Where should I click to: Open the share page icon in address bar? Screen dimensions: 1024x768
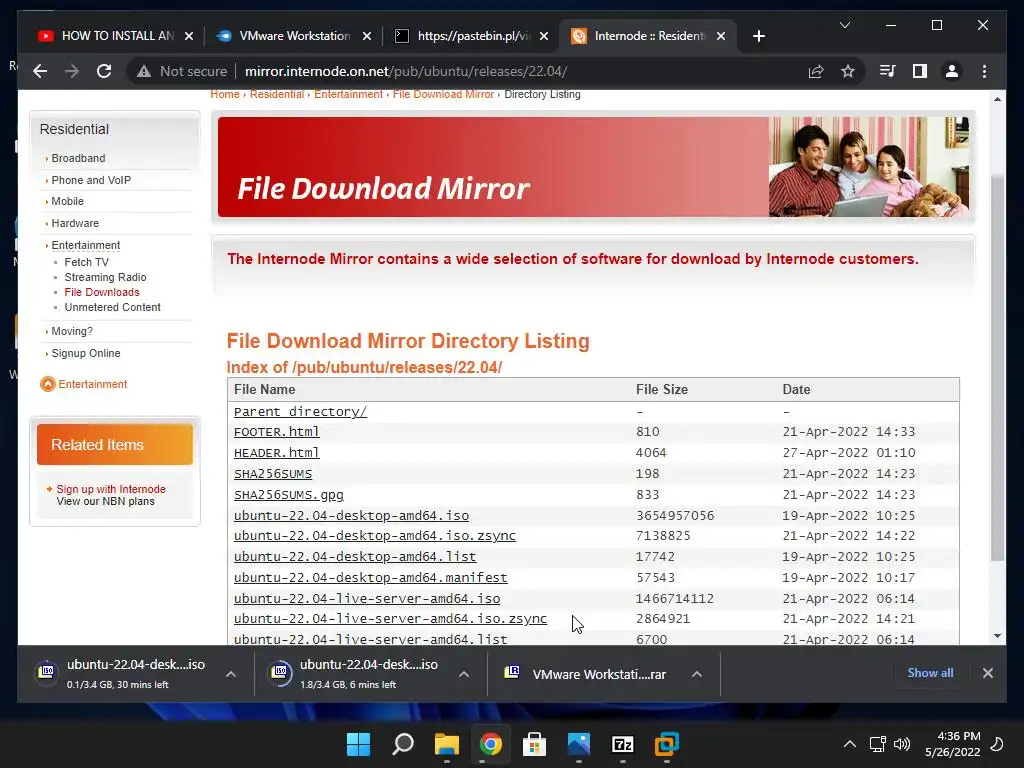(x=816, y=71)
